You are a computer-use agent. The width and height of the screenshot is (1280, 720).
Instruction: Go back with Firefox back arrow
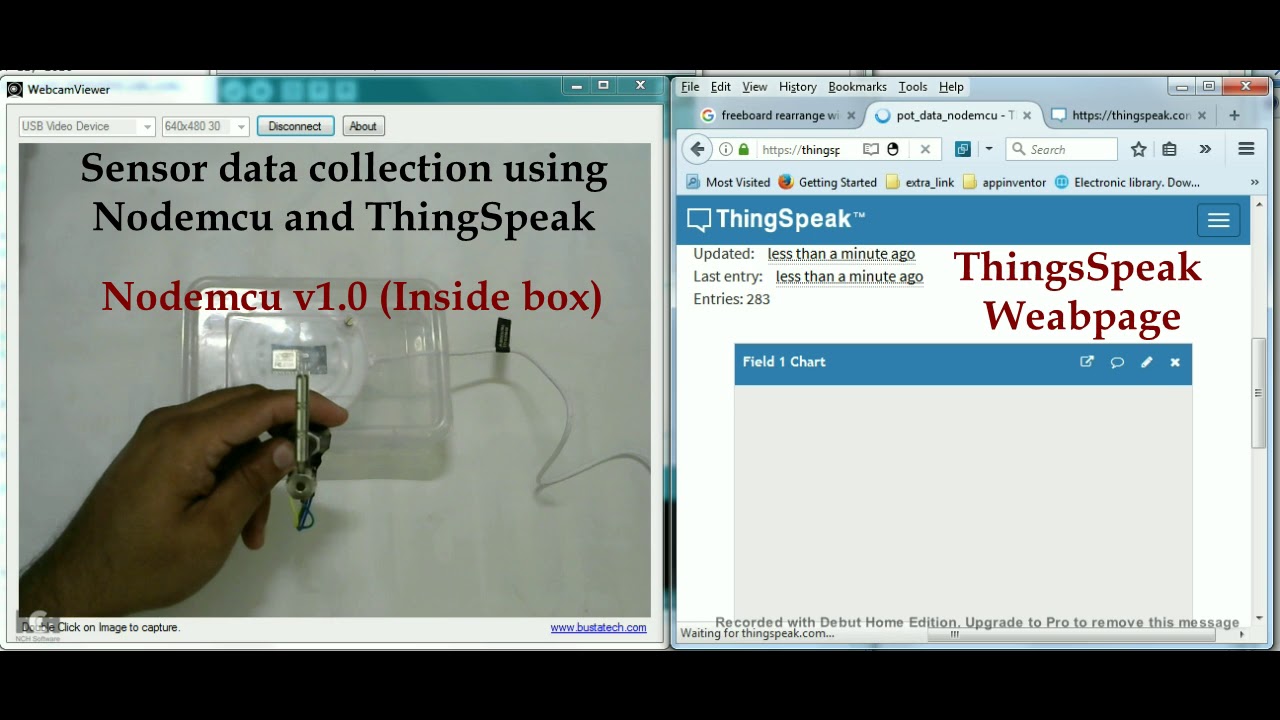pos(697,149)
